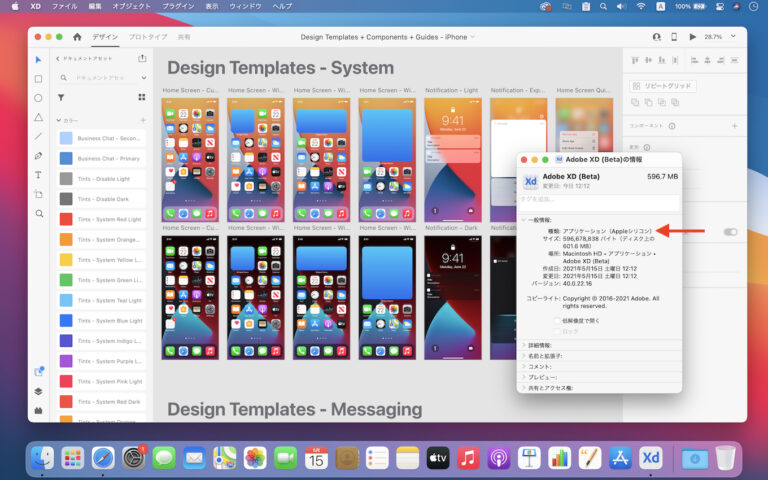
Task: Click the desktop preview play button
Action: [692, 37]
